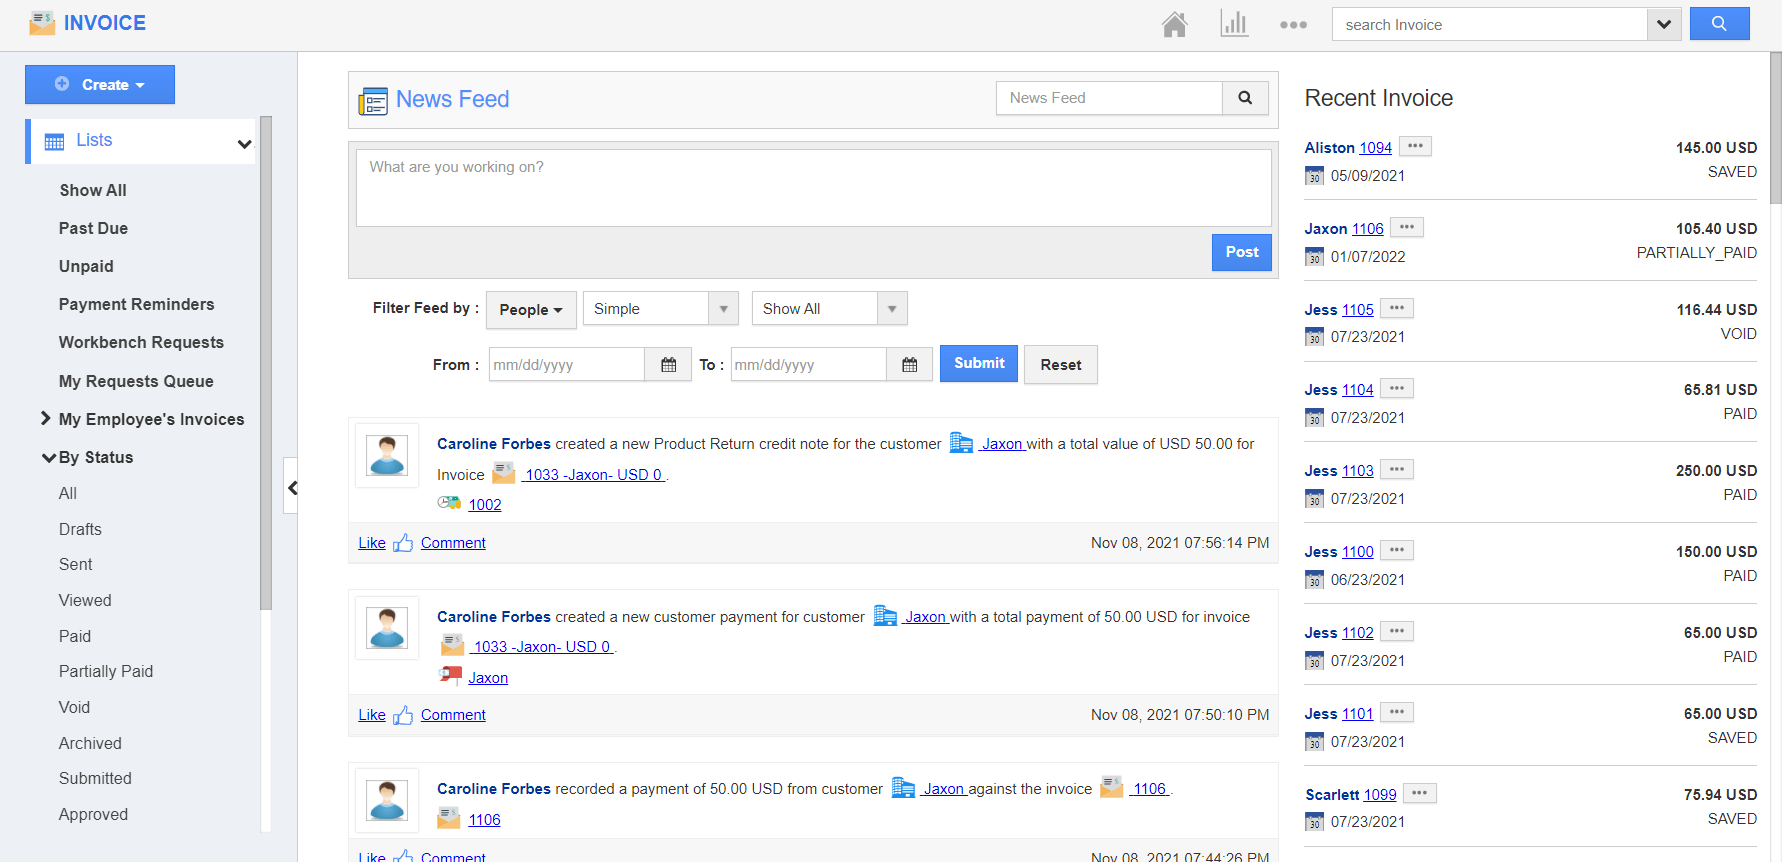Image resolution: width=1782 pixels, height=862 pixels.
Task: Open the 1033 -Jaxon- USD 0 link in credit note post
Action: (x=593, y=474)
